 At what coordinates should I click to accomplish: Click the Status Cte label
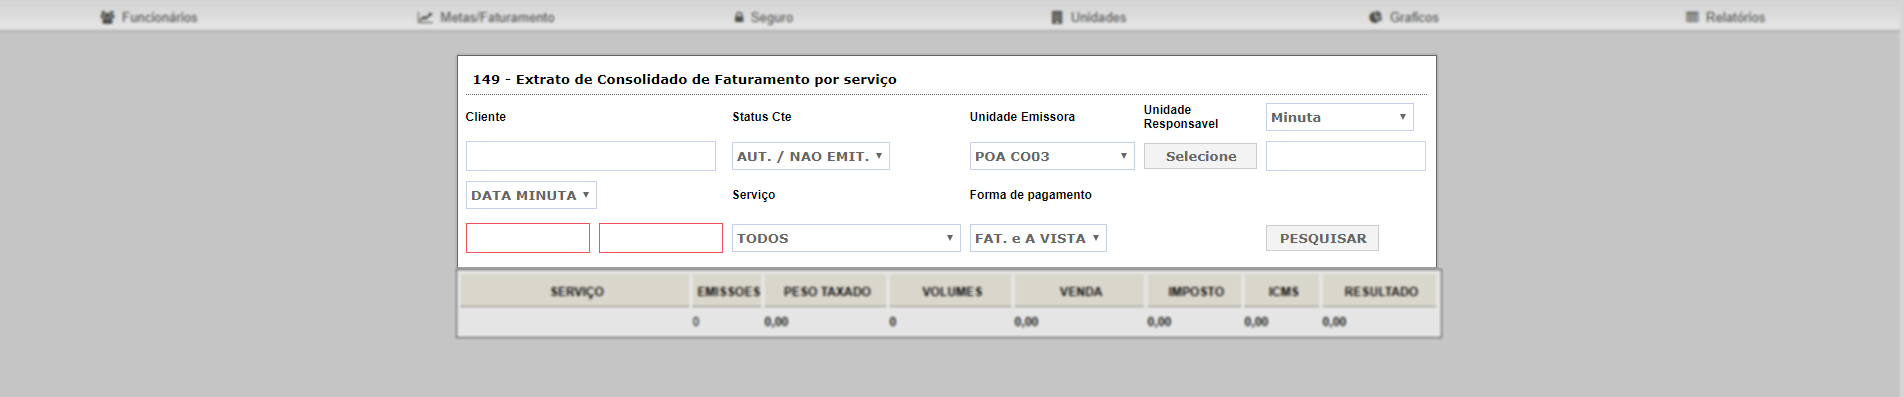(762, 117)
